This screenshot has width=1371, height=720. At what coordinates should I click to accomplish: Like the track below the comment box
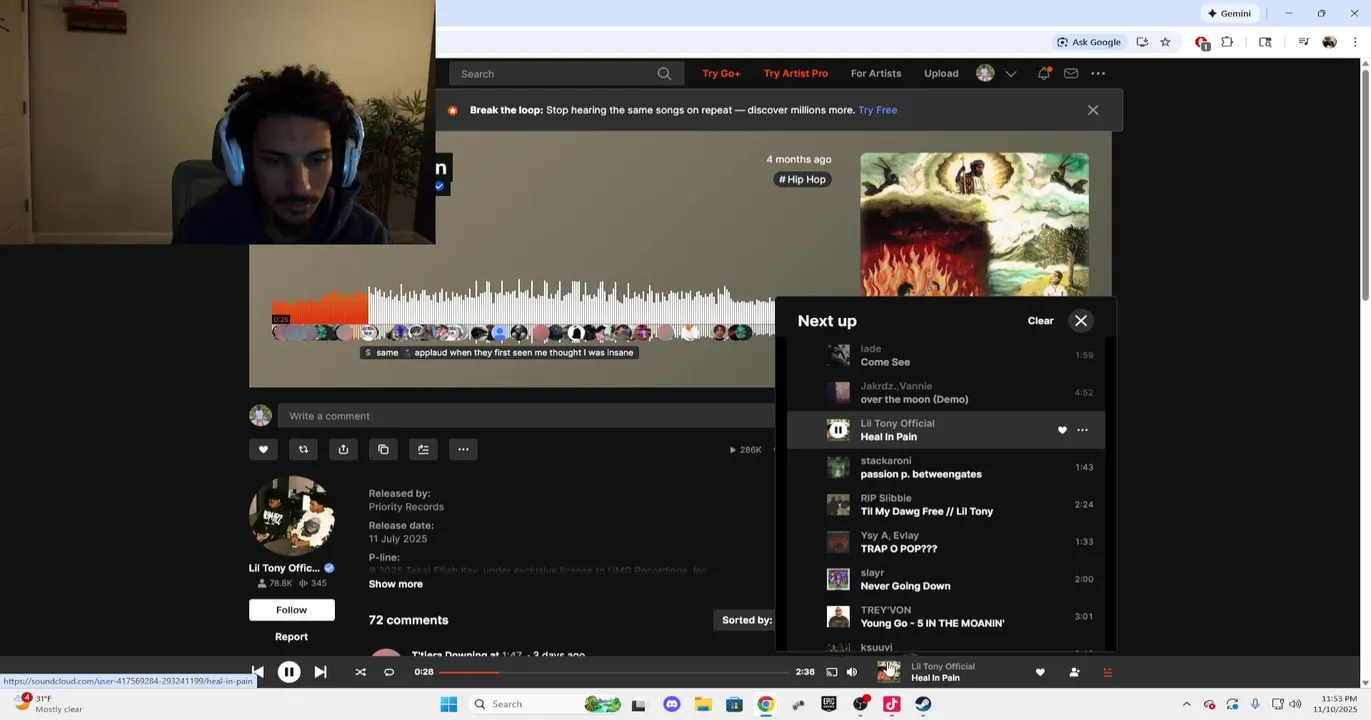[263, 449]
